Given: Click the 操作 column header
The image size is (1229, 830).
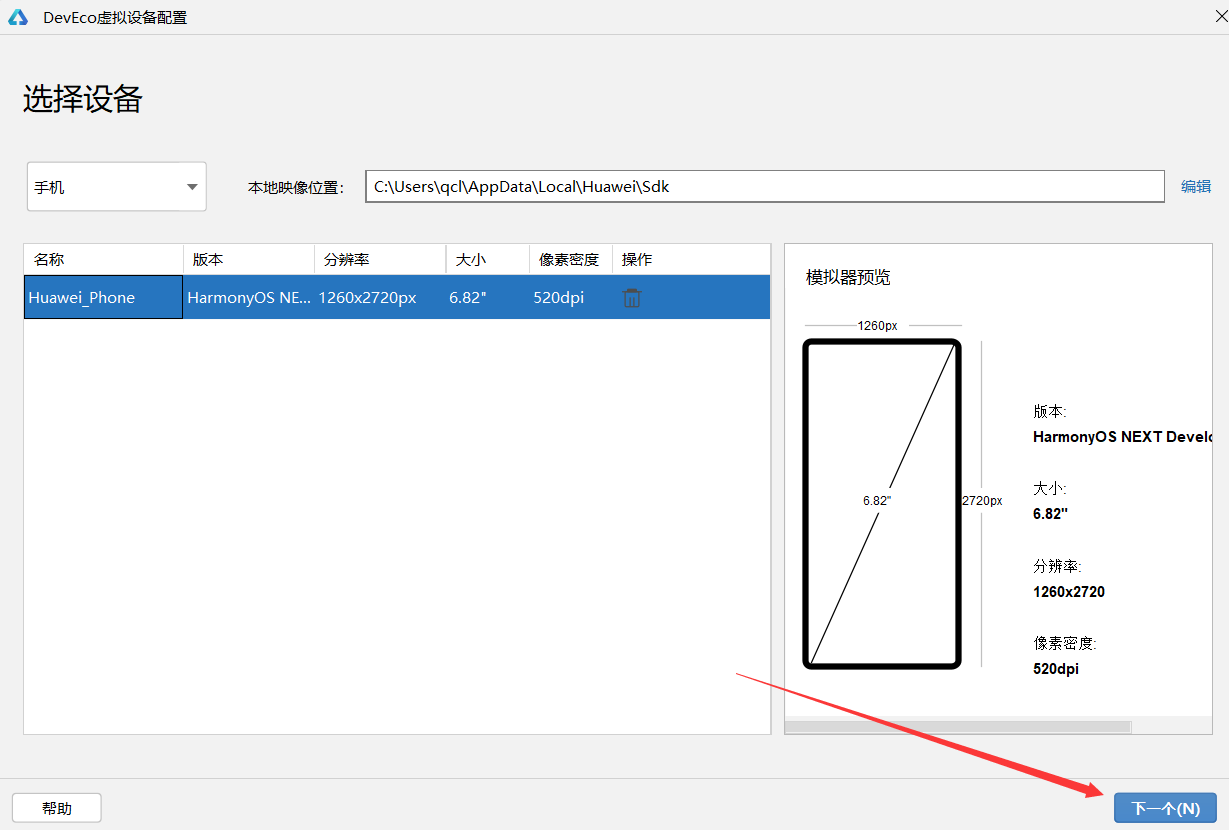Looking at the screenshot, I should [x=691, y=259].
